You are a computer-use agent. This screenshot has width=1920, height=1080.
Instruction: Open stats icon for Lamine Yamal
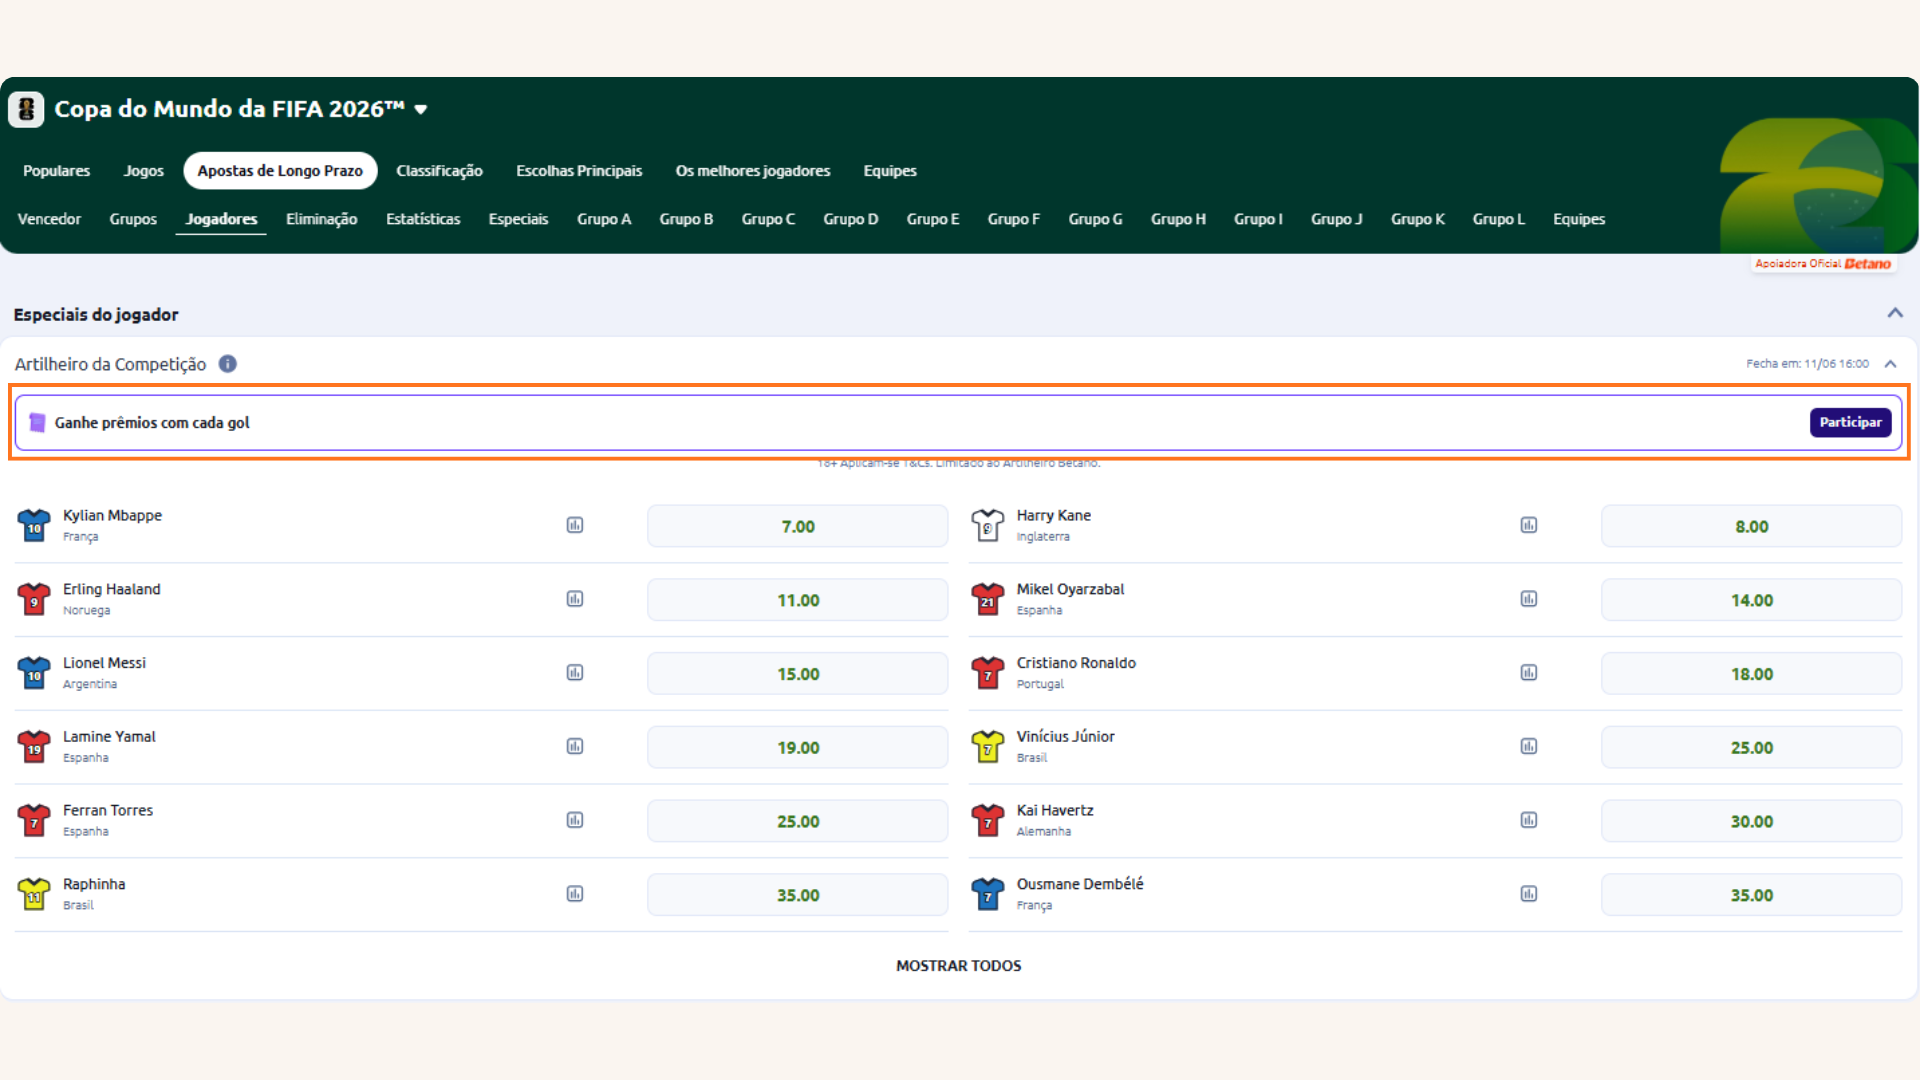(575, 746)
